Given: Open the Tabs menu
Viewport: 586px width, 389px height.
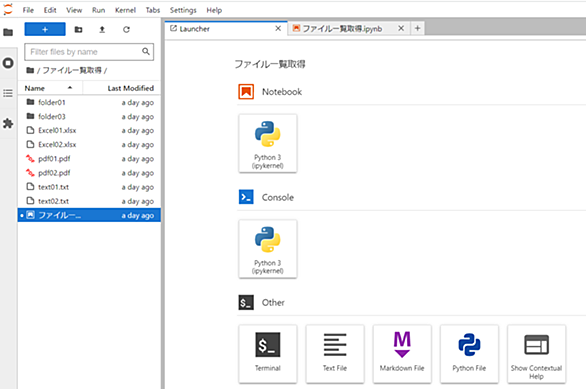Looking at the screenshot, I should (x=152, y=10).
